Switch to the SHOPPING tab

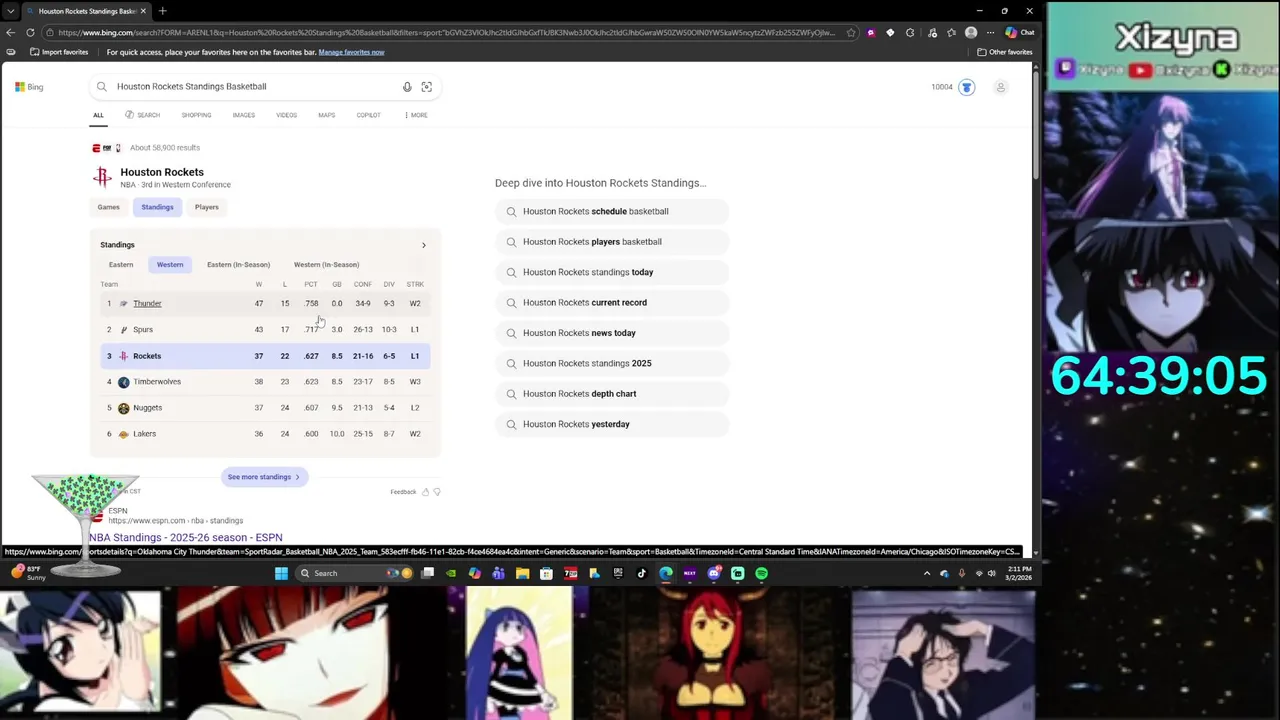pos(196,115)
